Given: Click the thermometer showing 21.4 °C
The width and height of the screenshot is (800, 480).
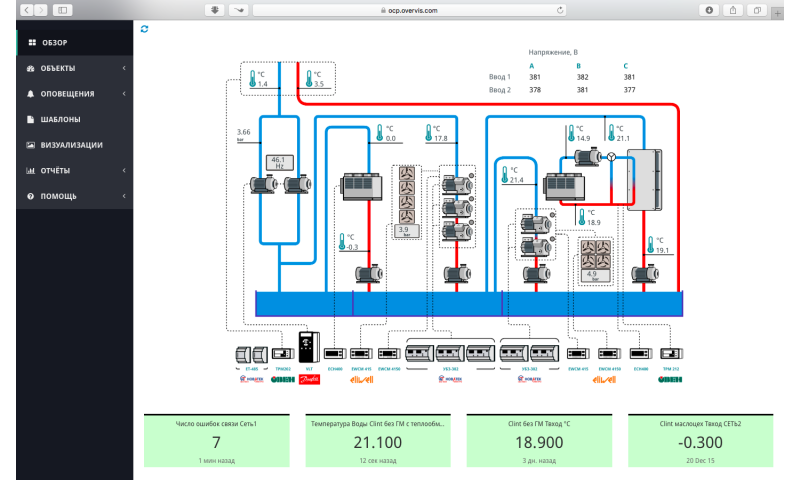Looking at the screenshot, I should pos(504,175).
